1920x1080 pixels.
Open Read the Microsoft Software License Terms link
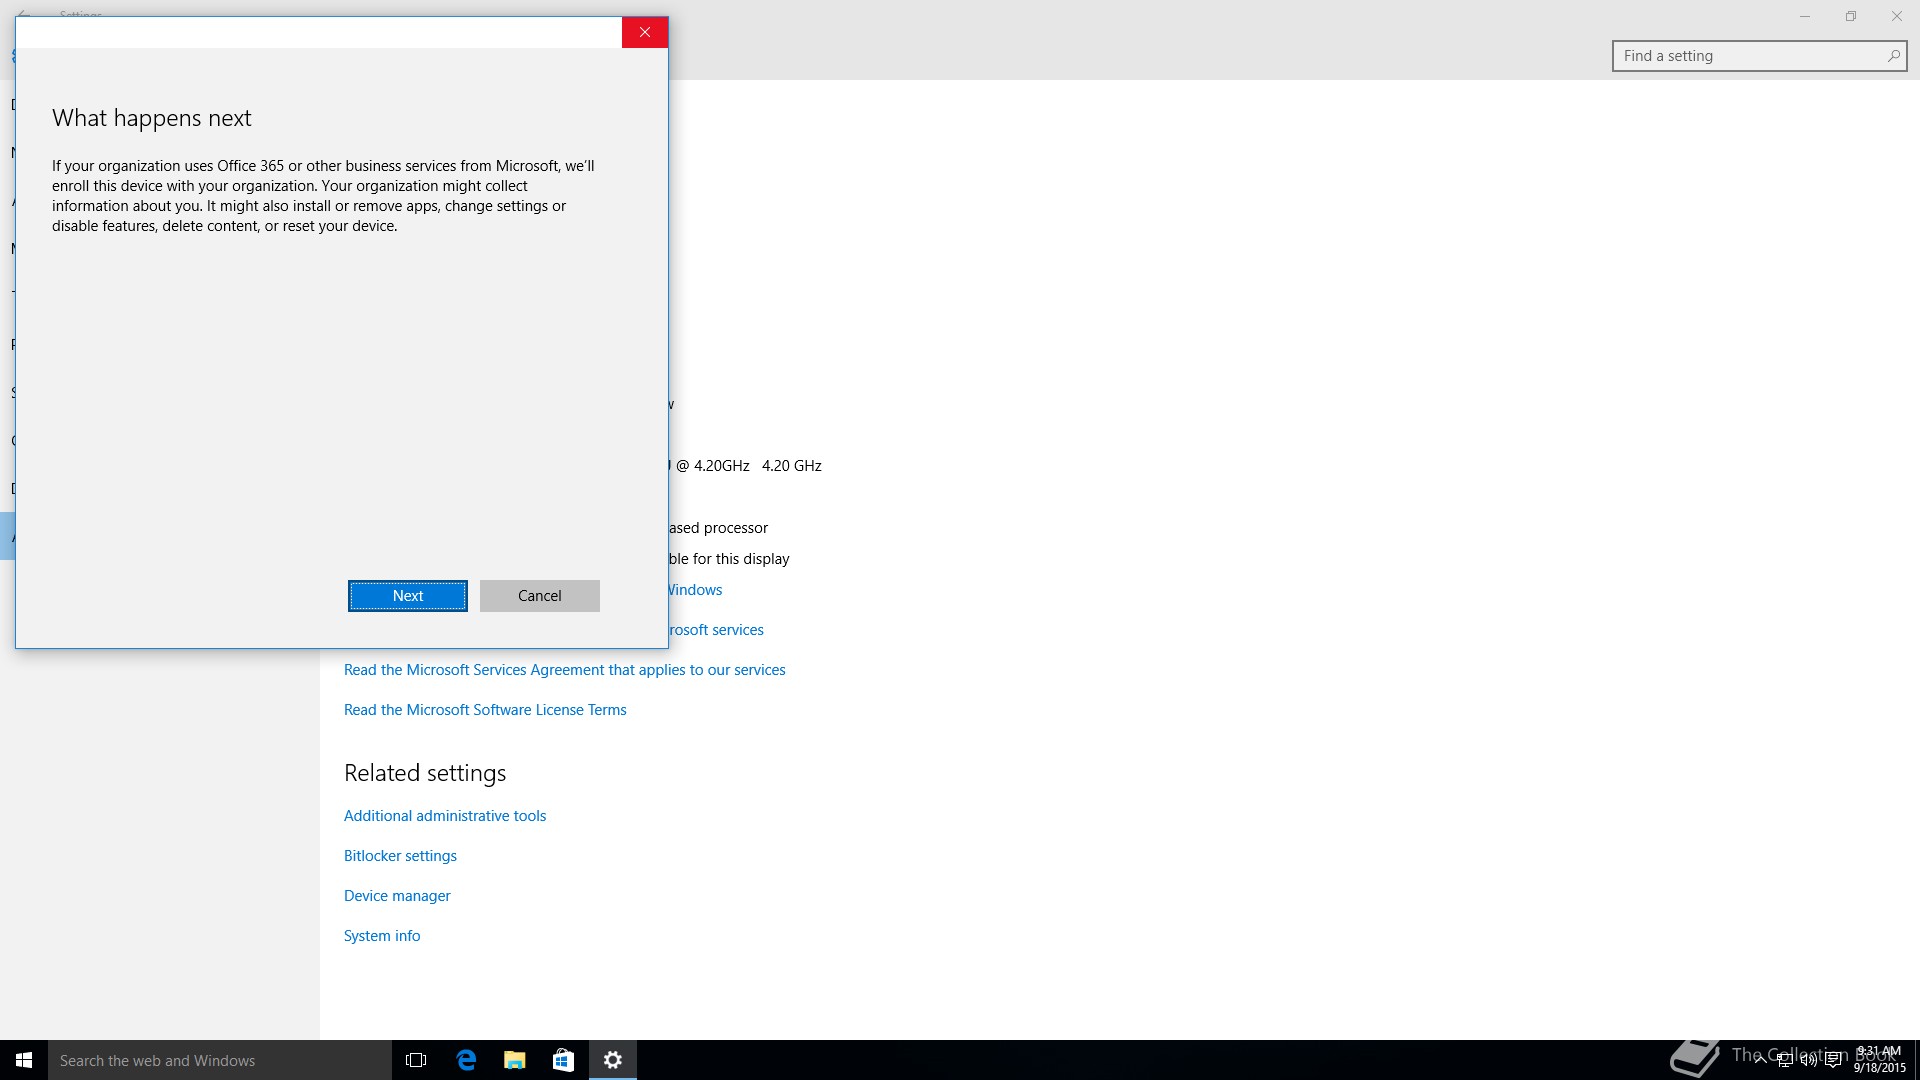485,710
